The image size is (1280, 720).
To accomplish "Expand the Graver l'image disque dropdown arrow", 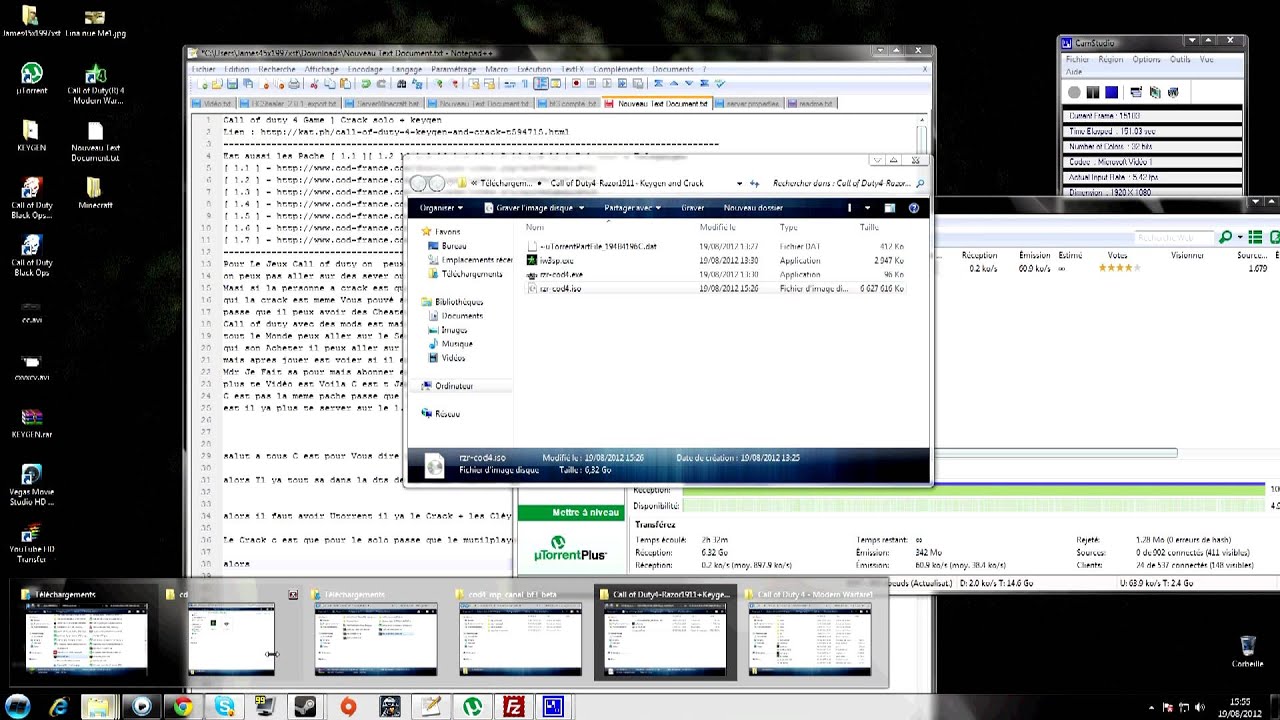I will coord(581,208).
